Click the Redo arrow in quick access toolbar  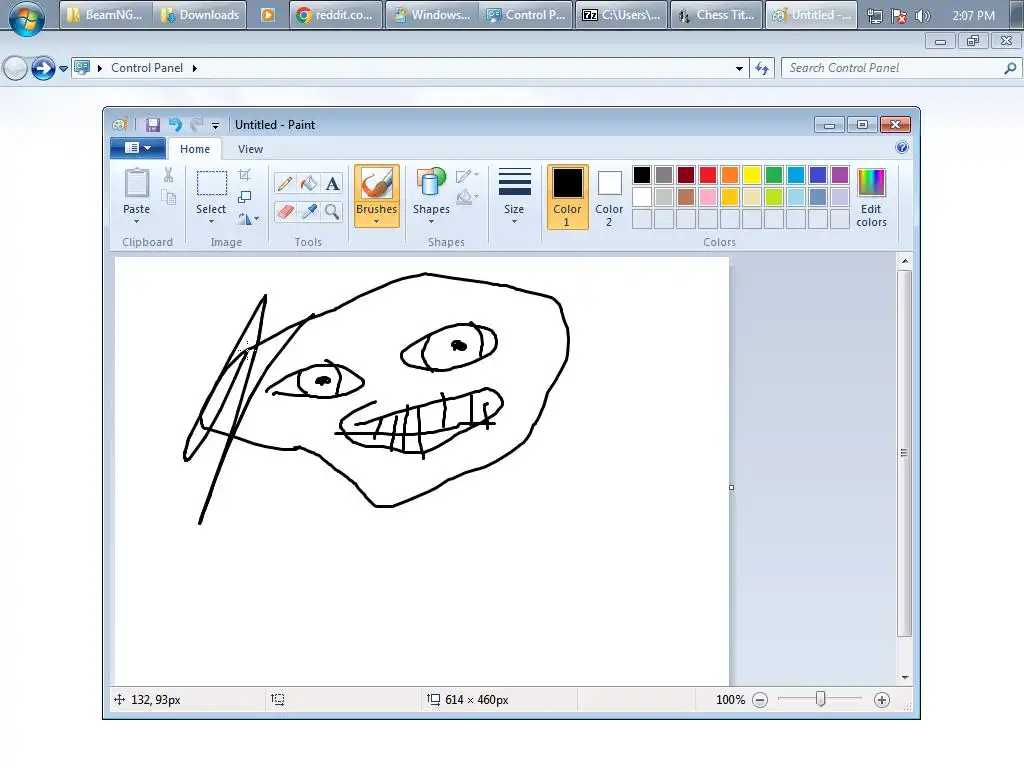pos(196,125)
